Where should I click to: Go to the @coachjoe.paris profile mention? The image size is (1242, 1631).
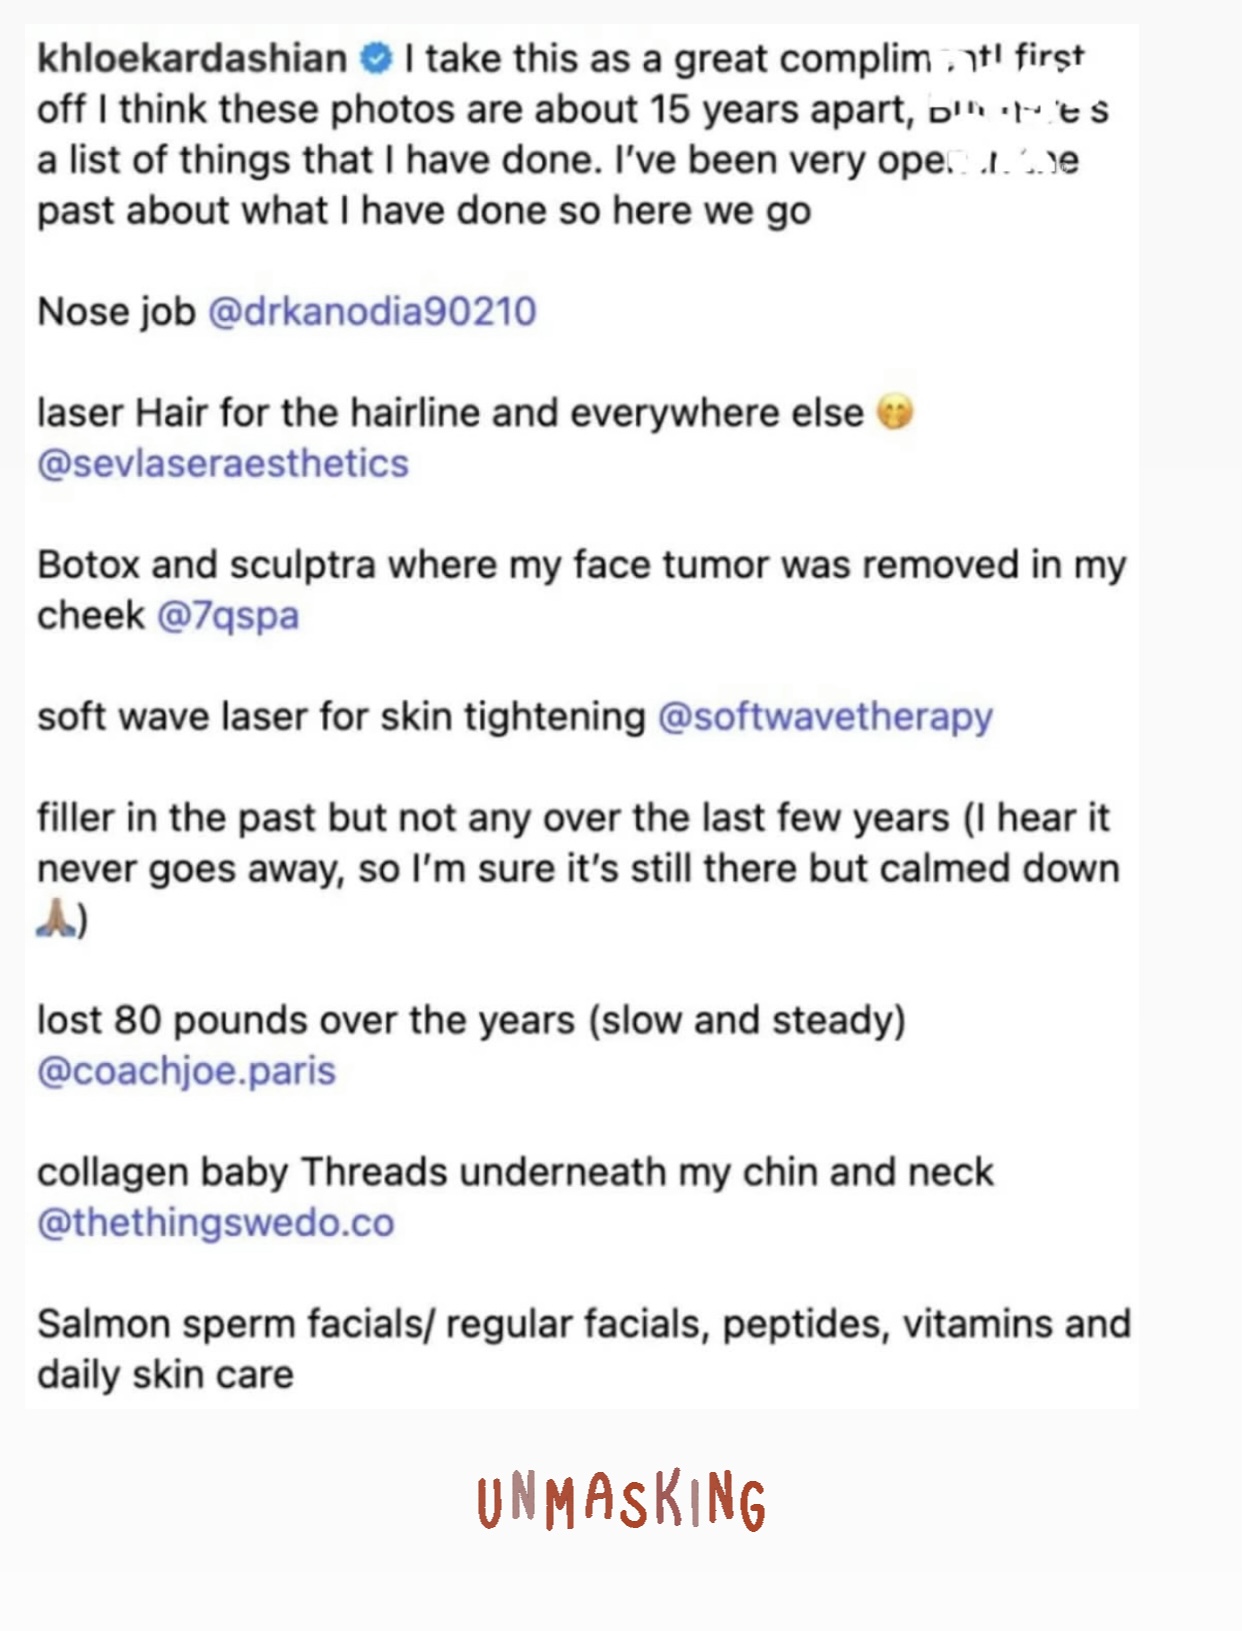[x=186, y=1071]
